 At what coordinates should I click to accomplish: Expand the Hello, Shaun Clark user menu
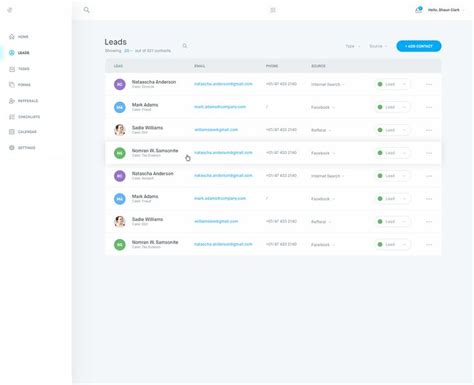click(x=446, y=10)
